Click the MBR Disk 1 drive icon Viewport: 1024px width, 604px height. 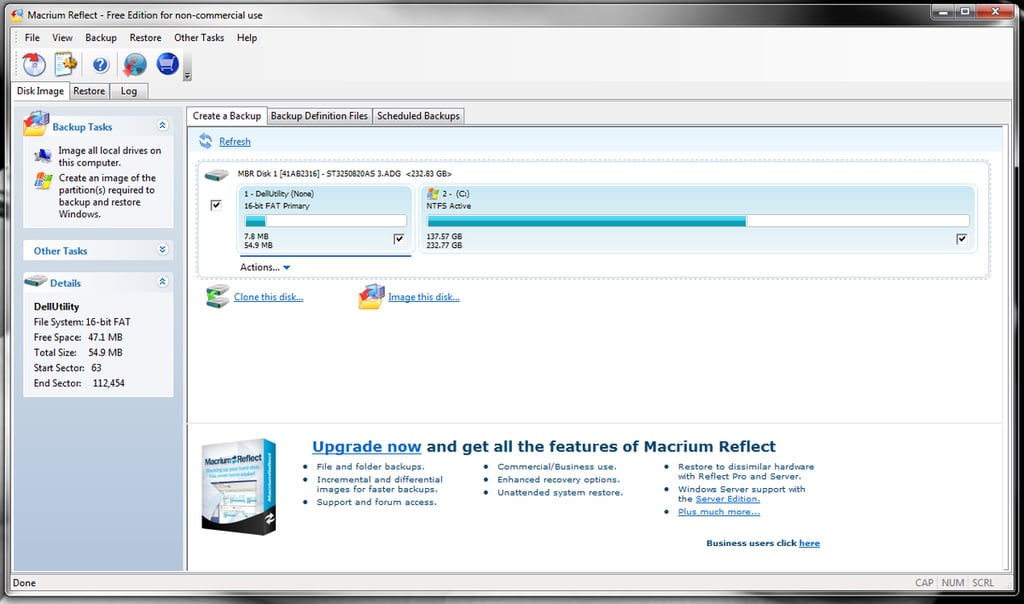click(x=216, y=175)
